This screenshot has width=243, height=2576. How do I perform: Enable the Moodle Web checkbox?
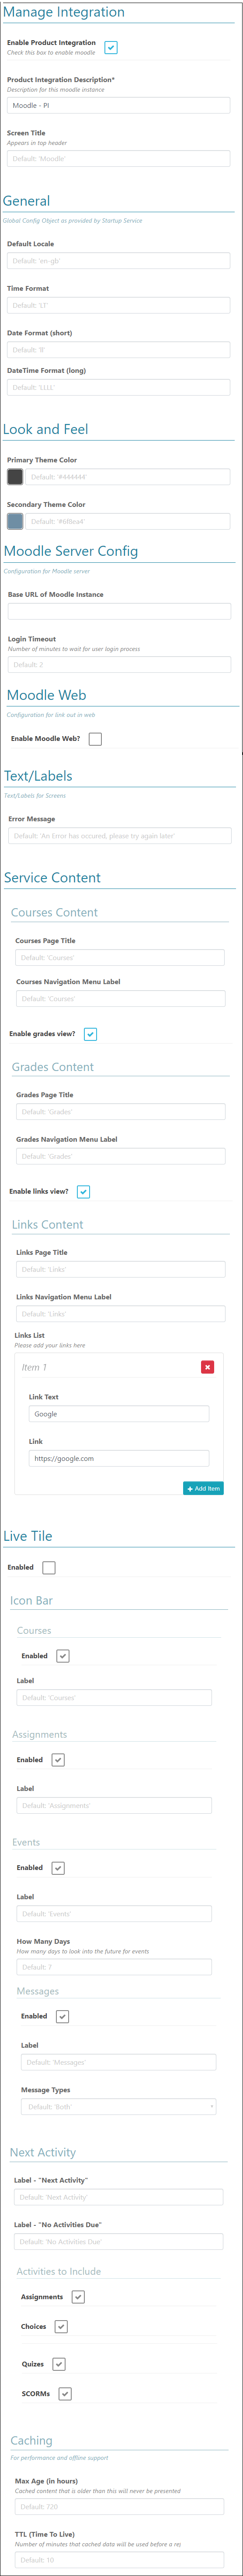(x=95, y=739)
